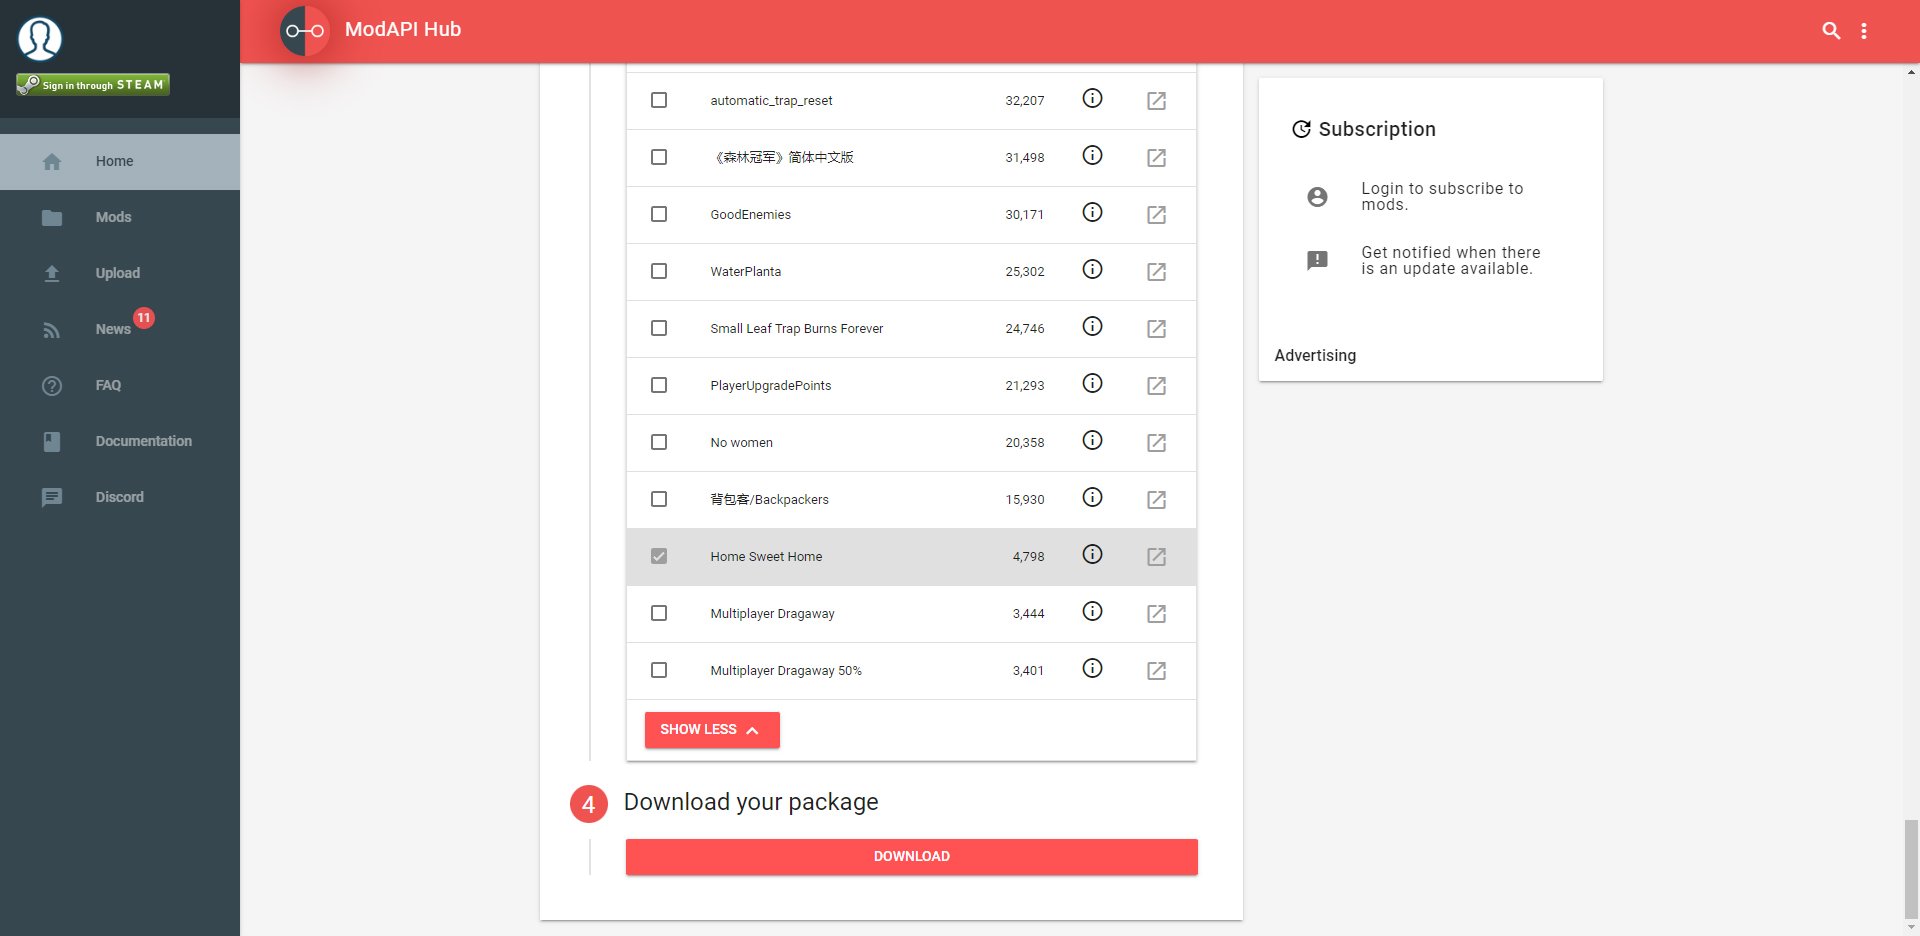Tick the 背包客/Backpackers mod checkbox

click(x=659, y=499)
